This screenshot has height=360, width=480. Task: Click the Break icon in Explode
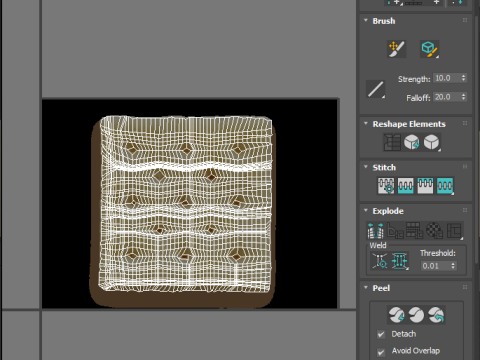pyautogui.click(x=375, y=231)
